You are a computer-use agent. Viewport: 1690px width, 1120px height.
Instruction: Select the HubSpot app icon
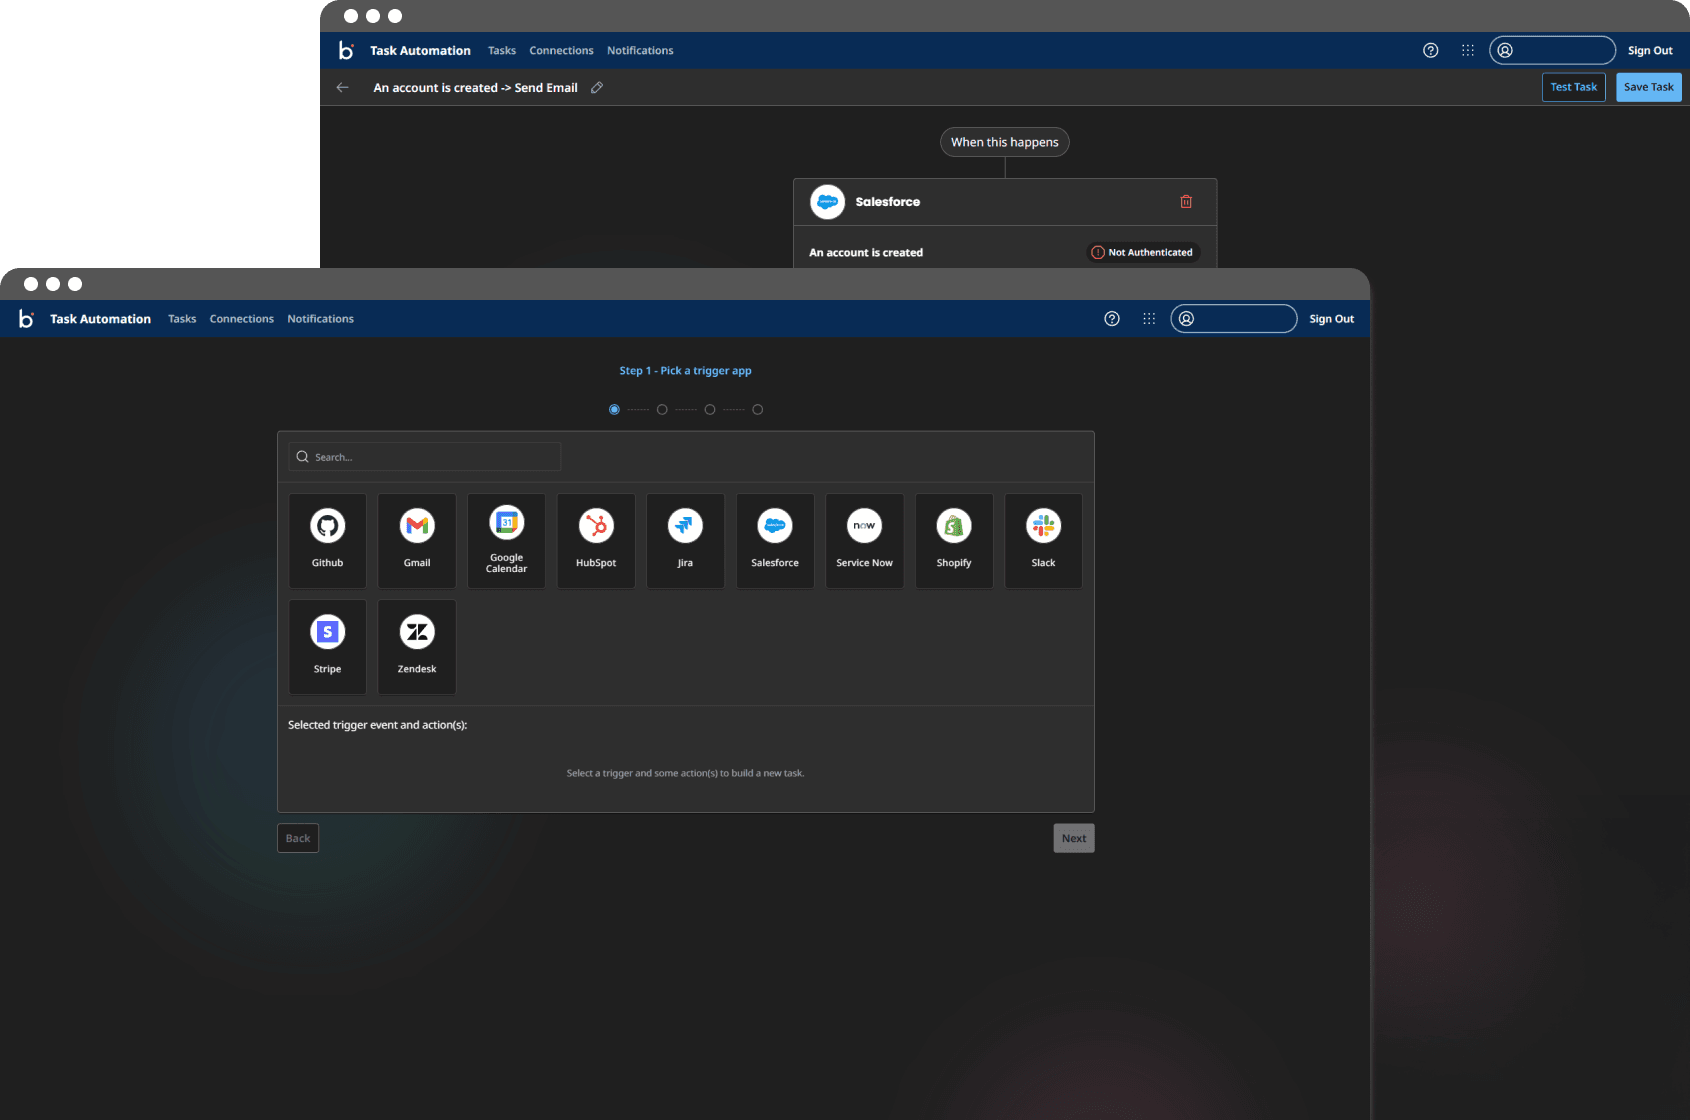(x=596, y=540)
